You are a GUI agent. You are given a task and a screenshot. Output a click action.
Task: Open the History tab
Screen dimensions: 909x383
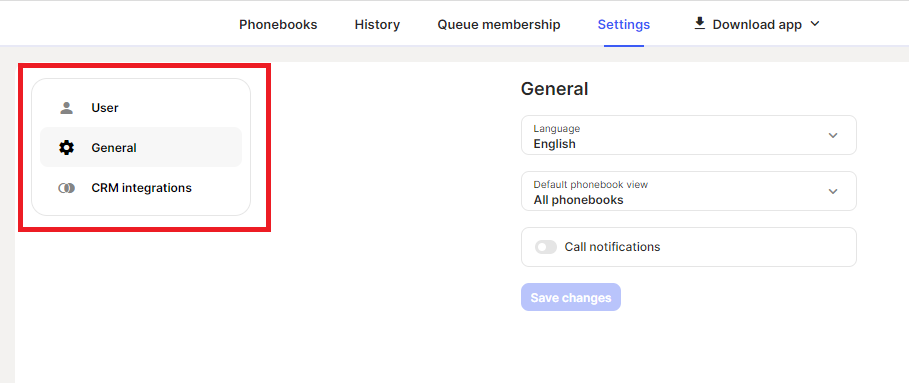point(377,24)
